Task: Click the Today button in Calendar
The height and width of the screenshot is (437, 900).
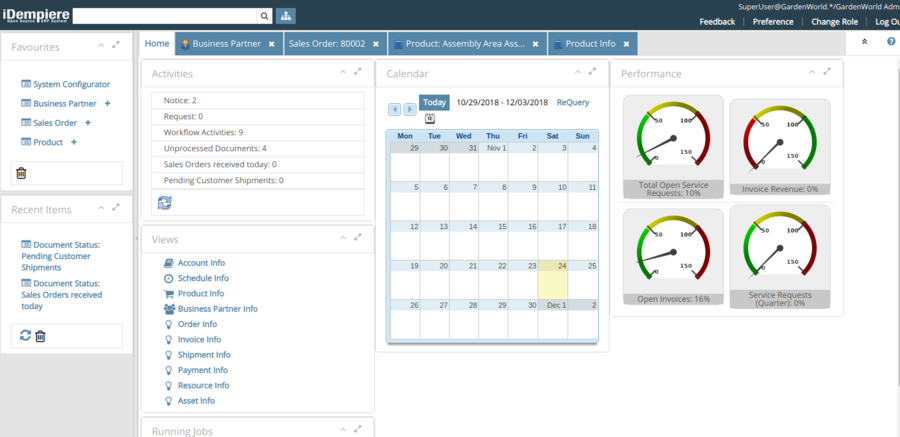Action: pyautogui.click(x=434, y=102)
